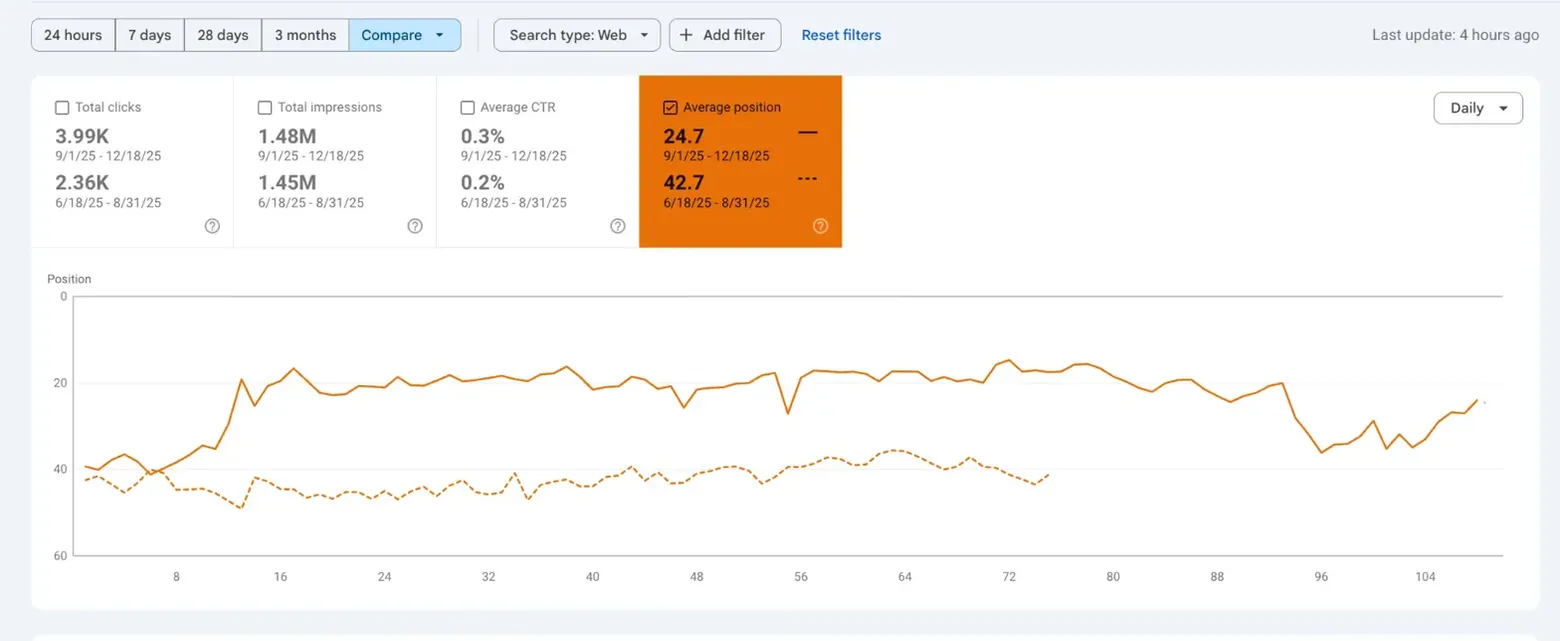Select the 7 days date range

point(150,35)
